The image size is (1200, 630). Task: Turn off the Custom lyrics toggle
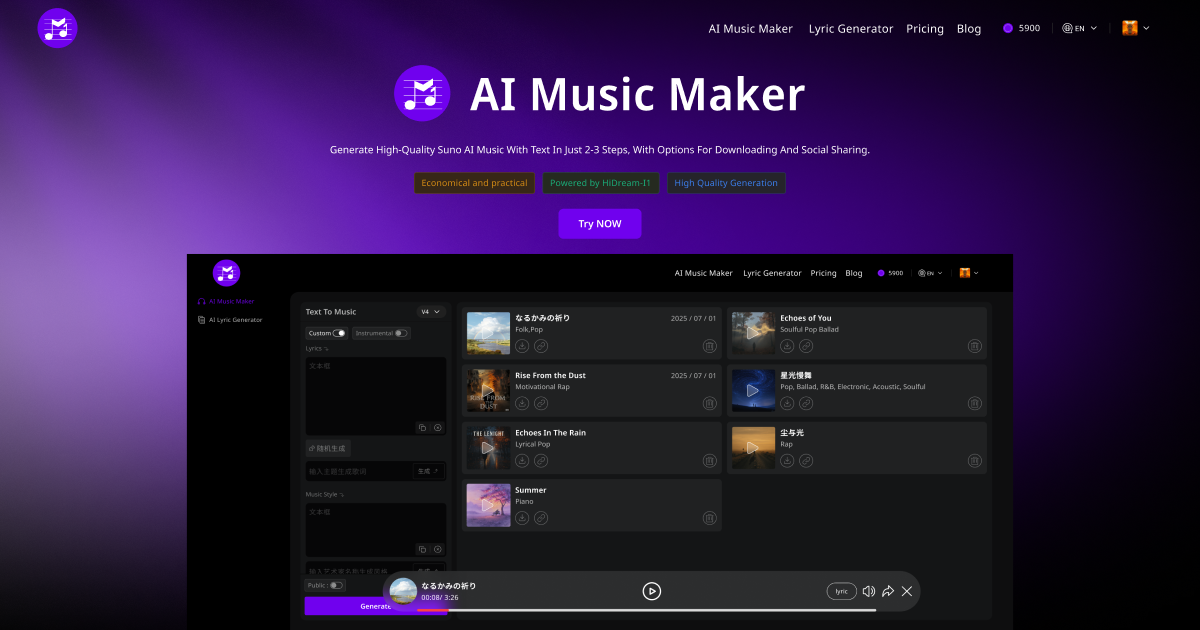pos(337,332)
